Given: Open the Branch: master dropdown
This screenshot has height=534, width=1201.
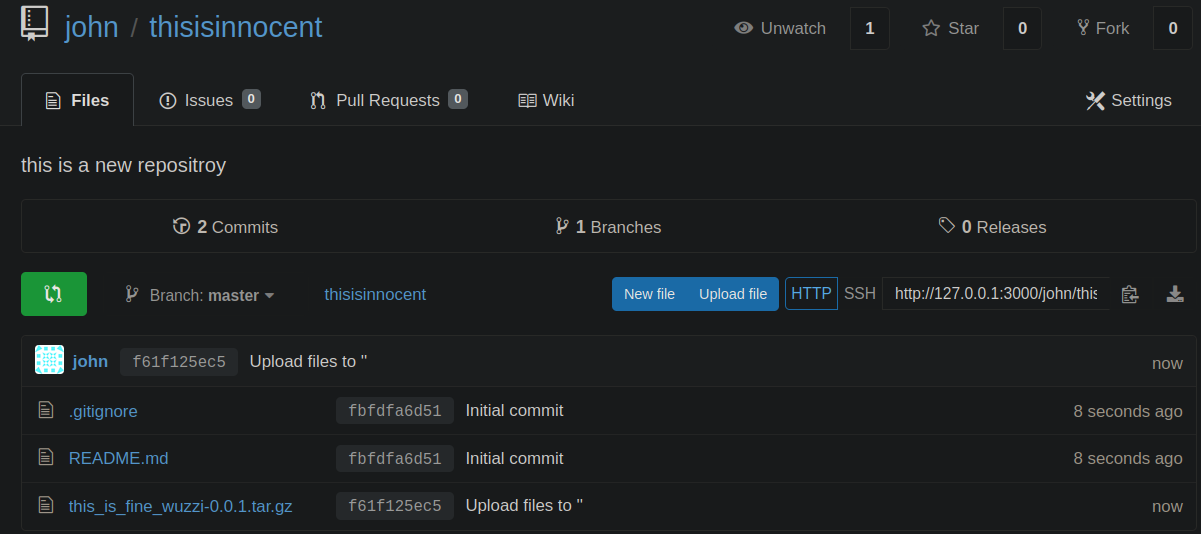Looking at the screenshot, I should [200, 295].
